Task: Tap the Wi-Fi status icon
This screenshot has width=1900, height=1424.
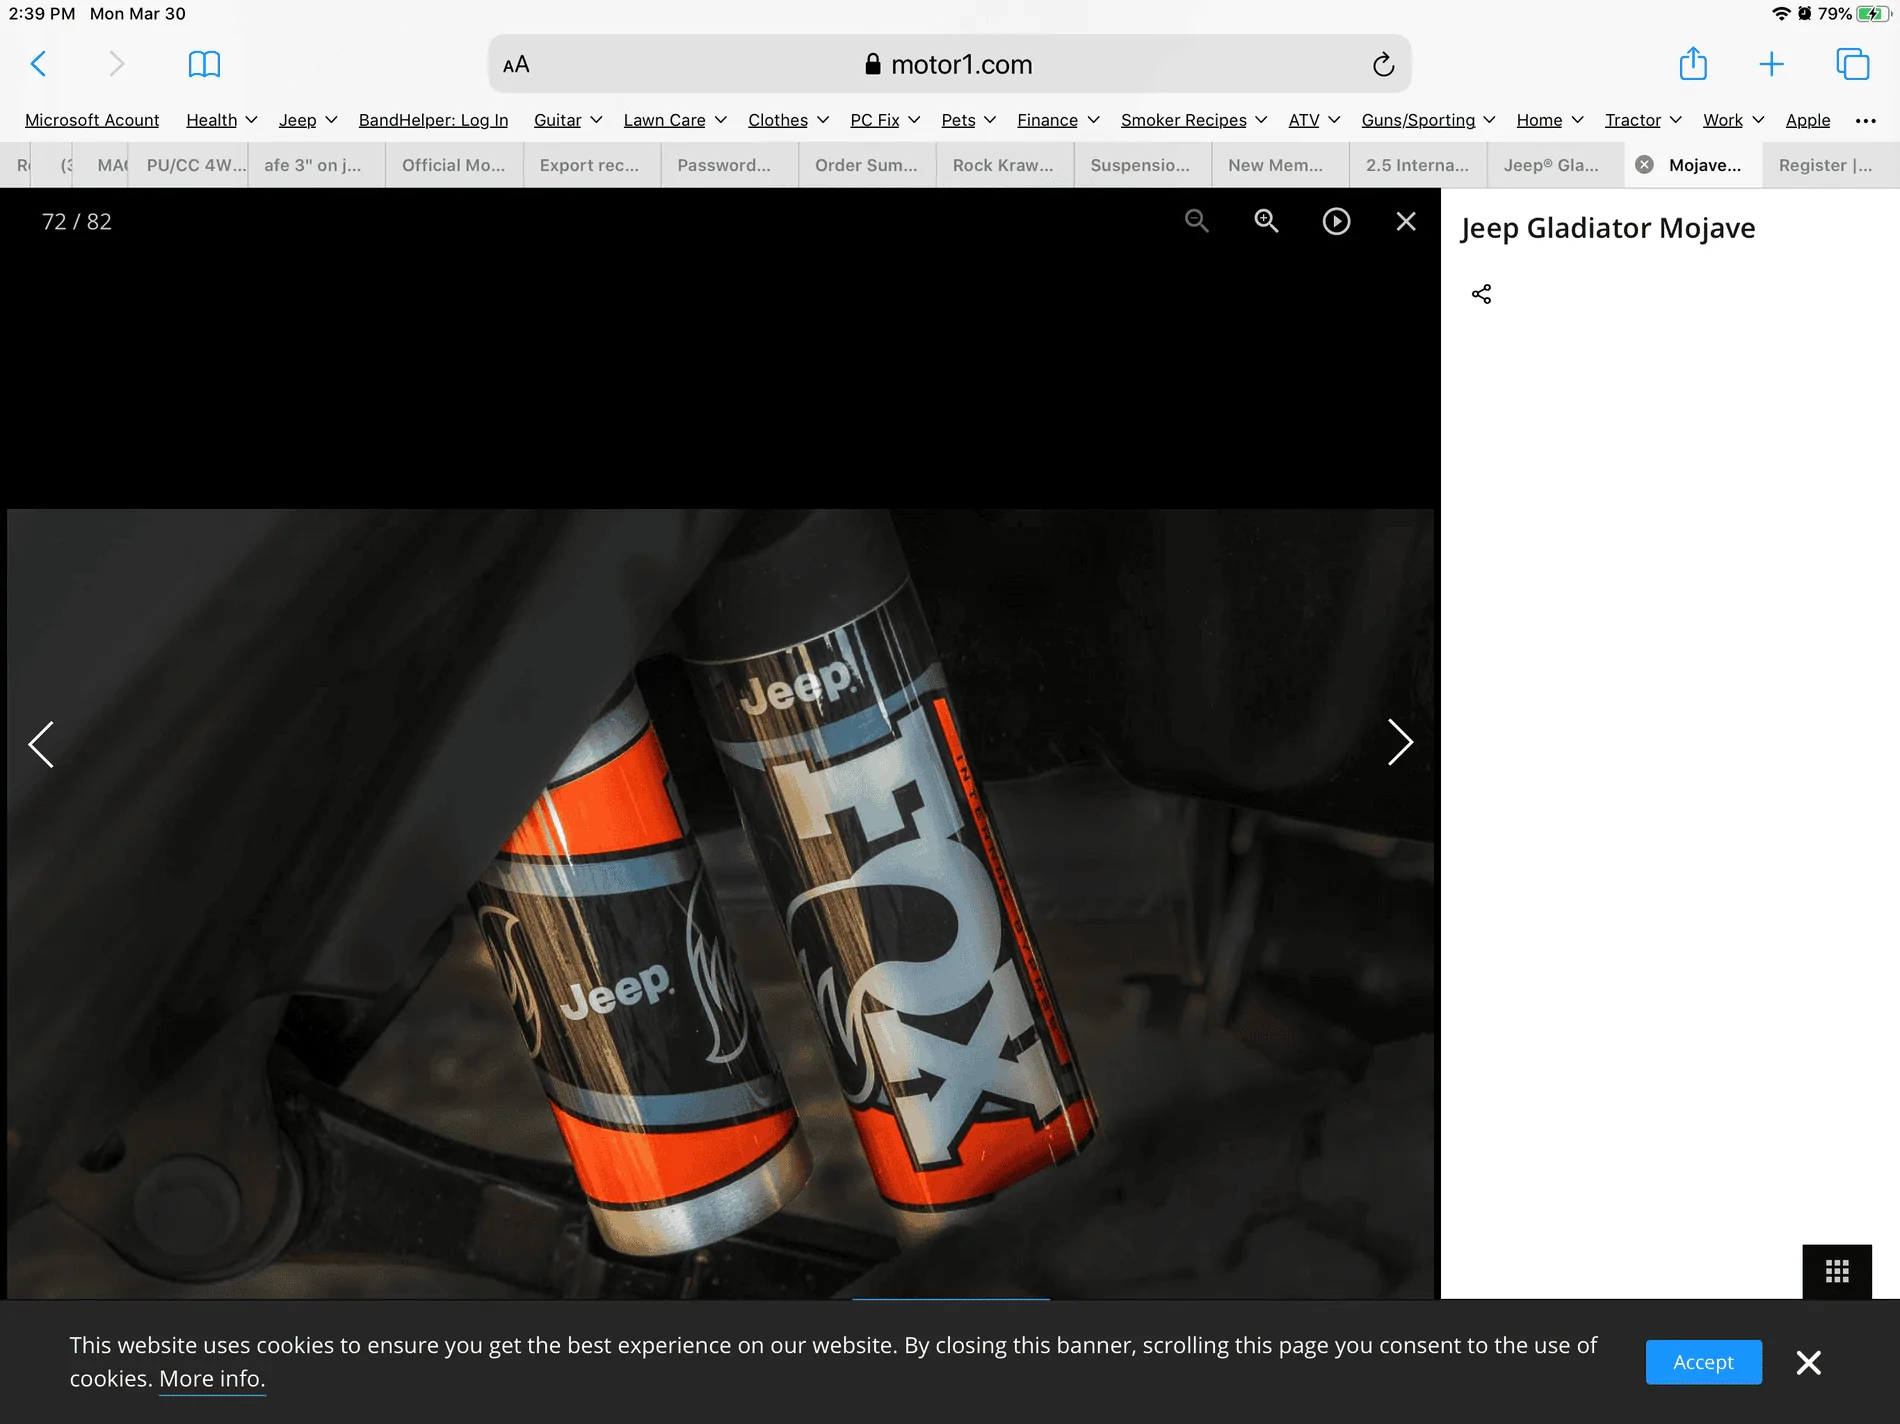Action: tap(1781, 14)
